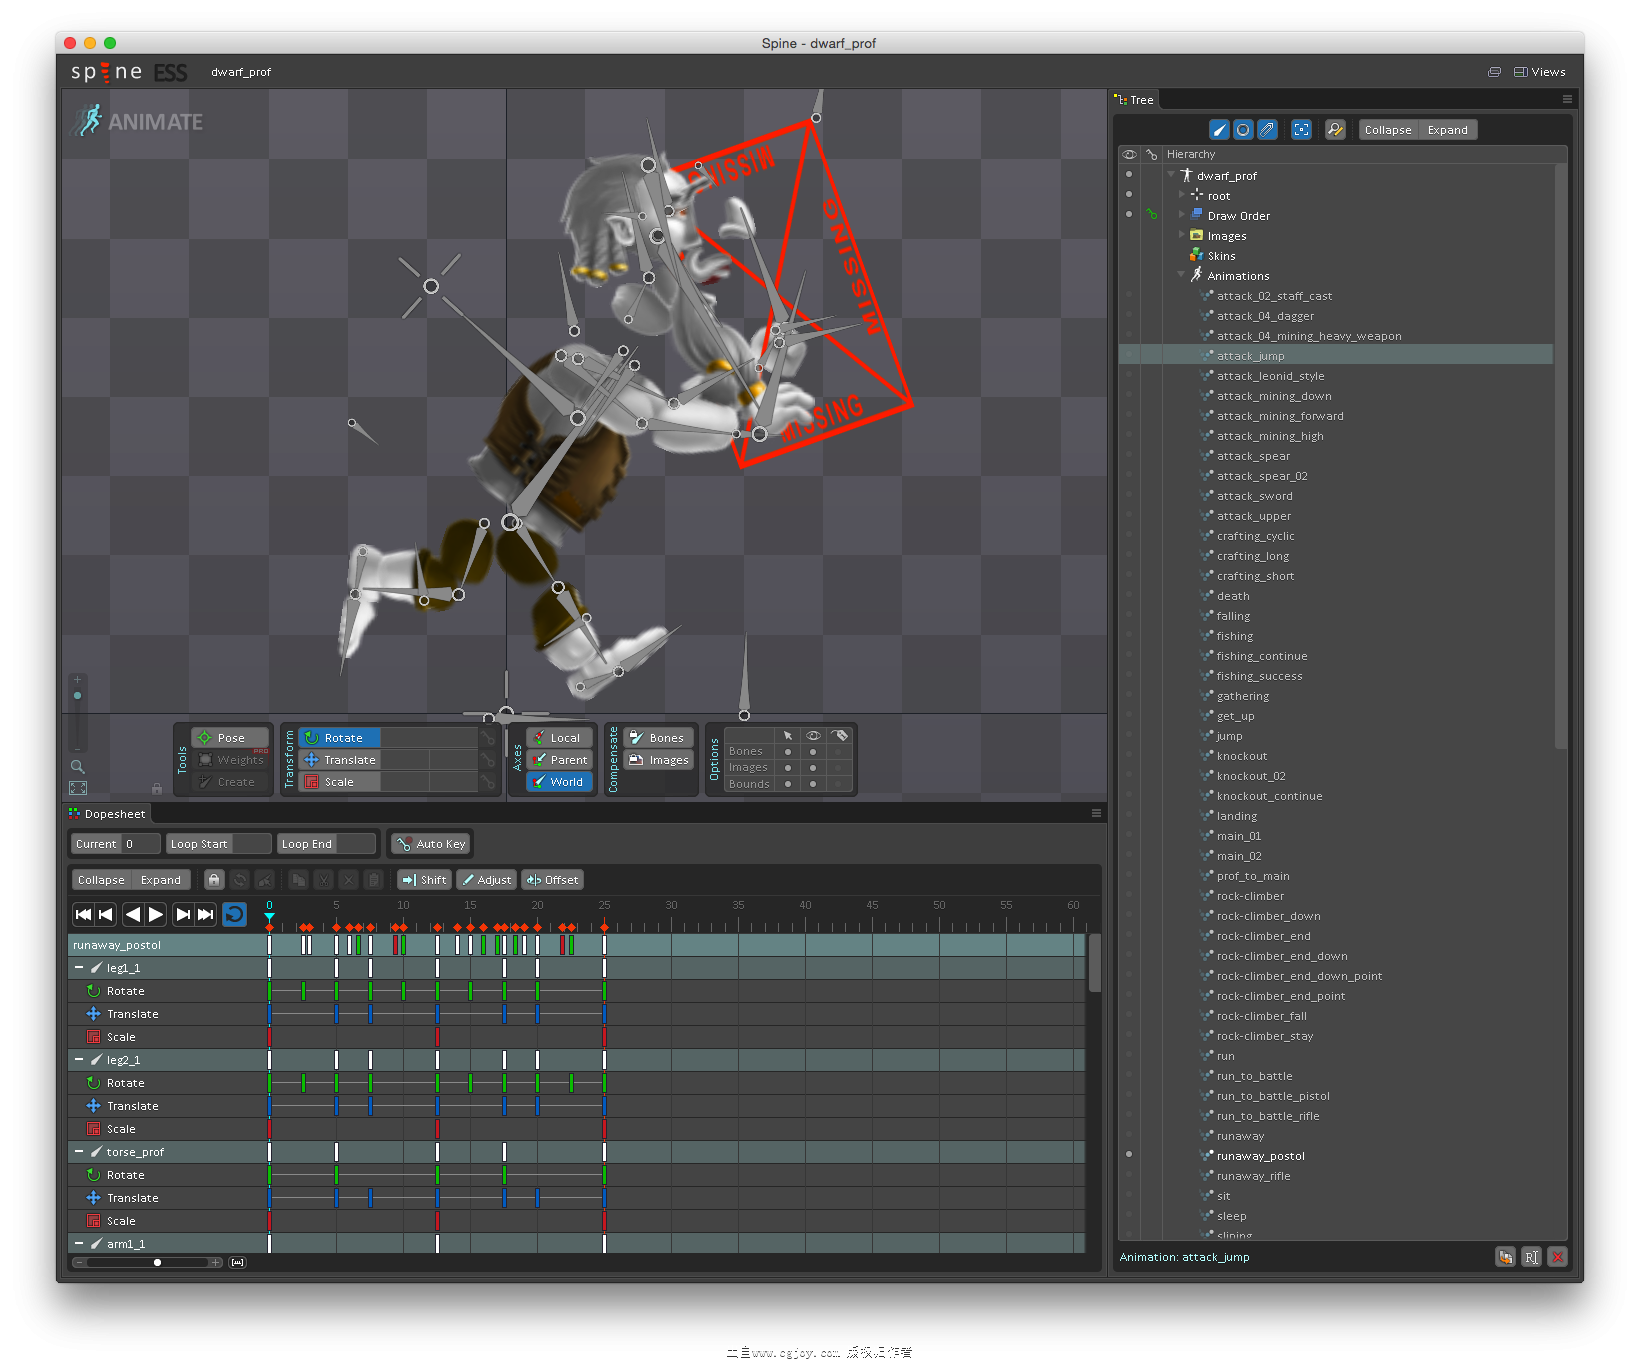
Task: Click the red delete icon under Tree
Action: point(1557,1257)
